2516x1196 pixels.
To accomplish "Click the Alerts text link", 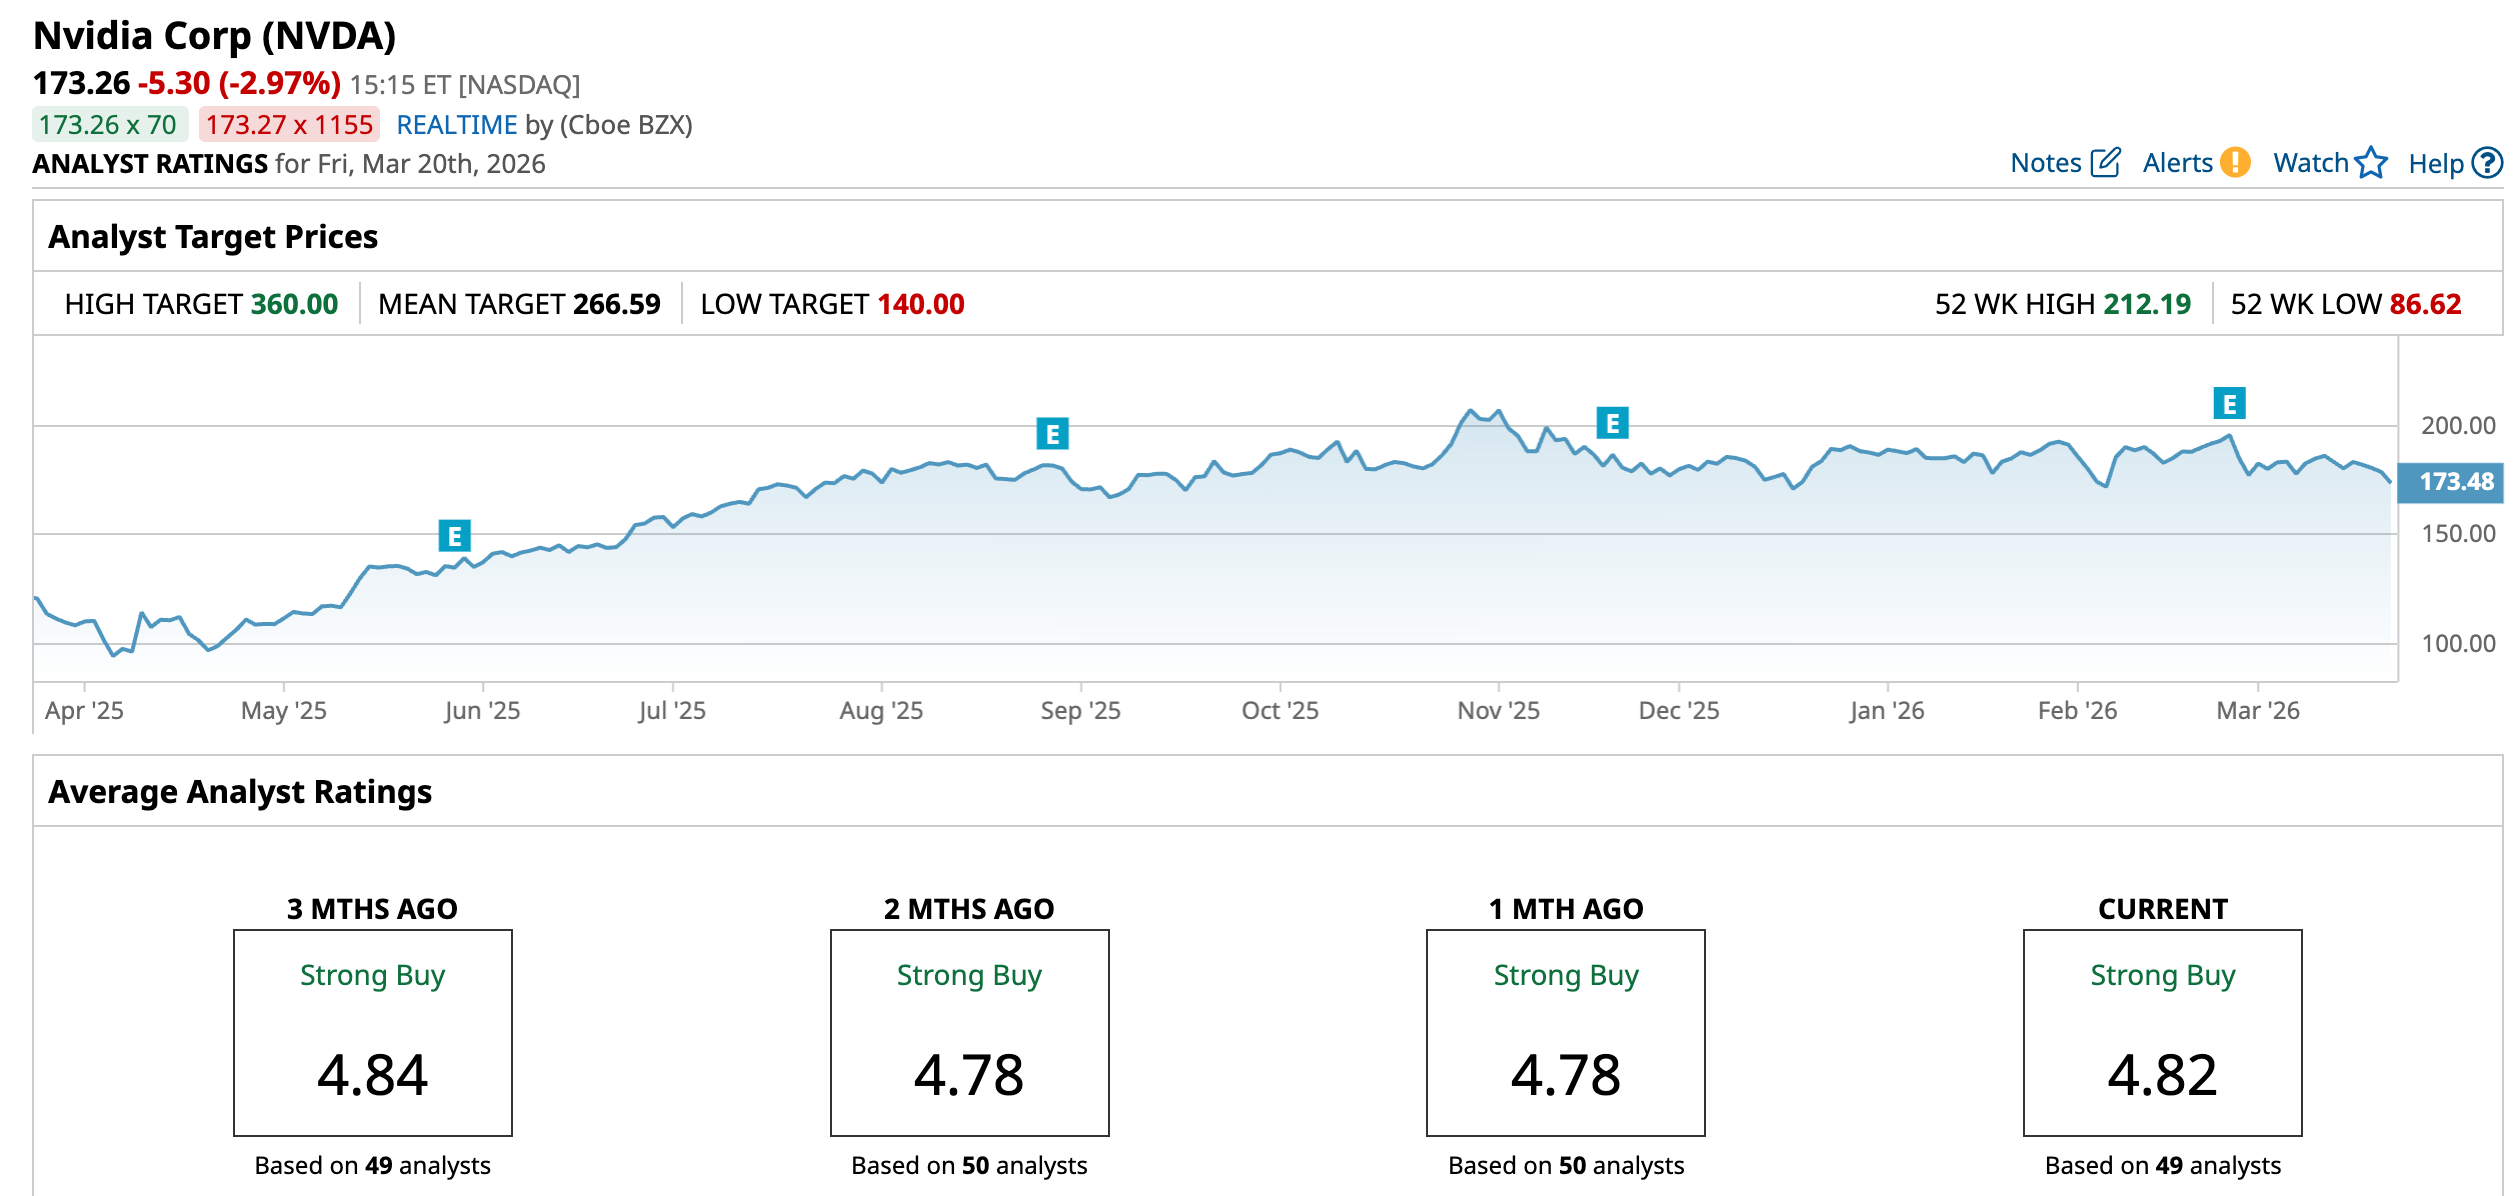I will pos(2177,163).
